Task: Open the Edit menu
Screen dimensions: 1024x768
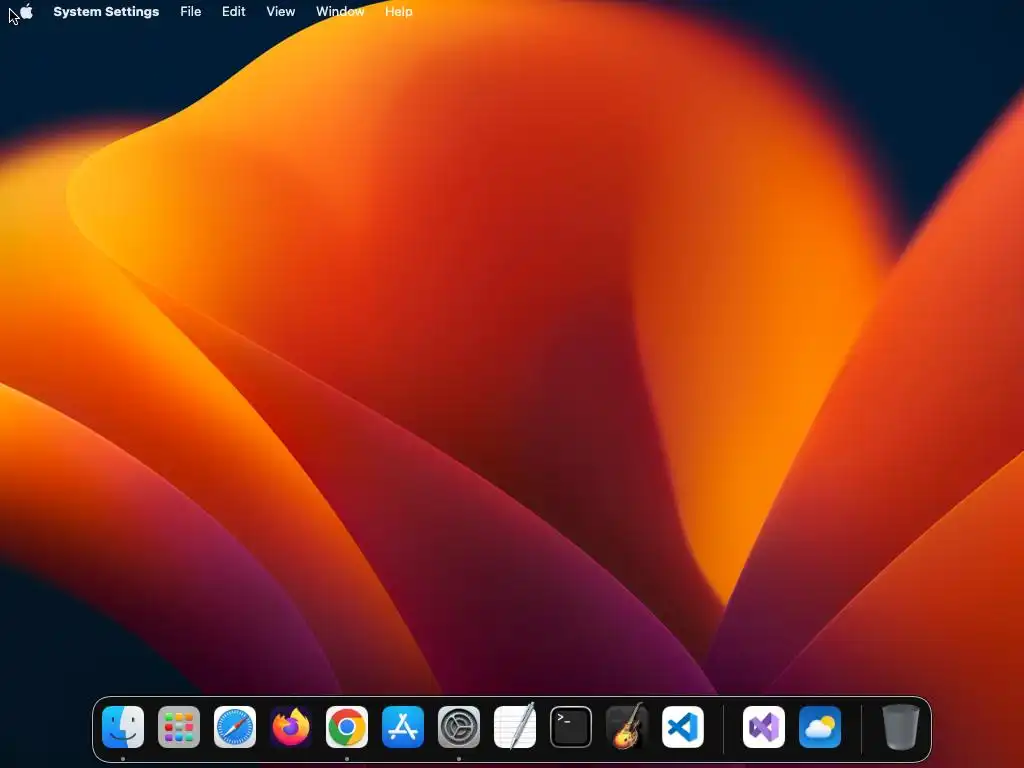Action: (234, 12)
